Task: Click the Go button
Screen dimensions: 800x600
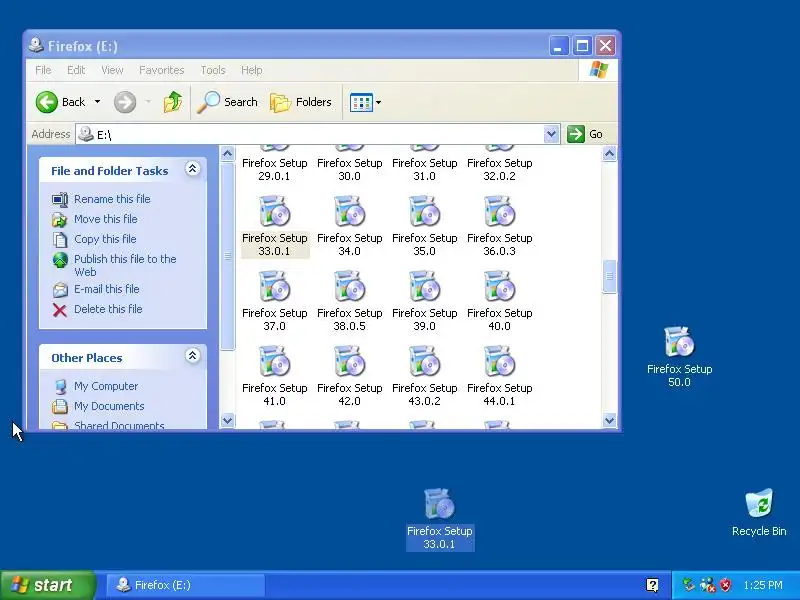Action: point(585,134)
